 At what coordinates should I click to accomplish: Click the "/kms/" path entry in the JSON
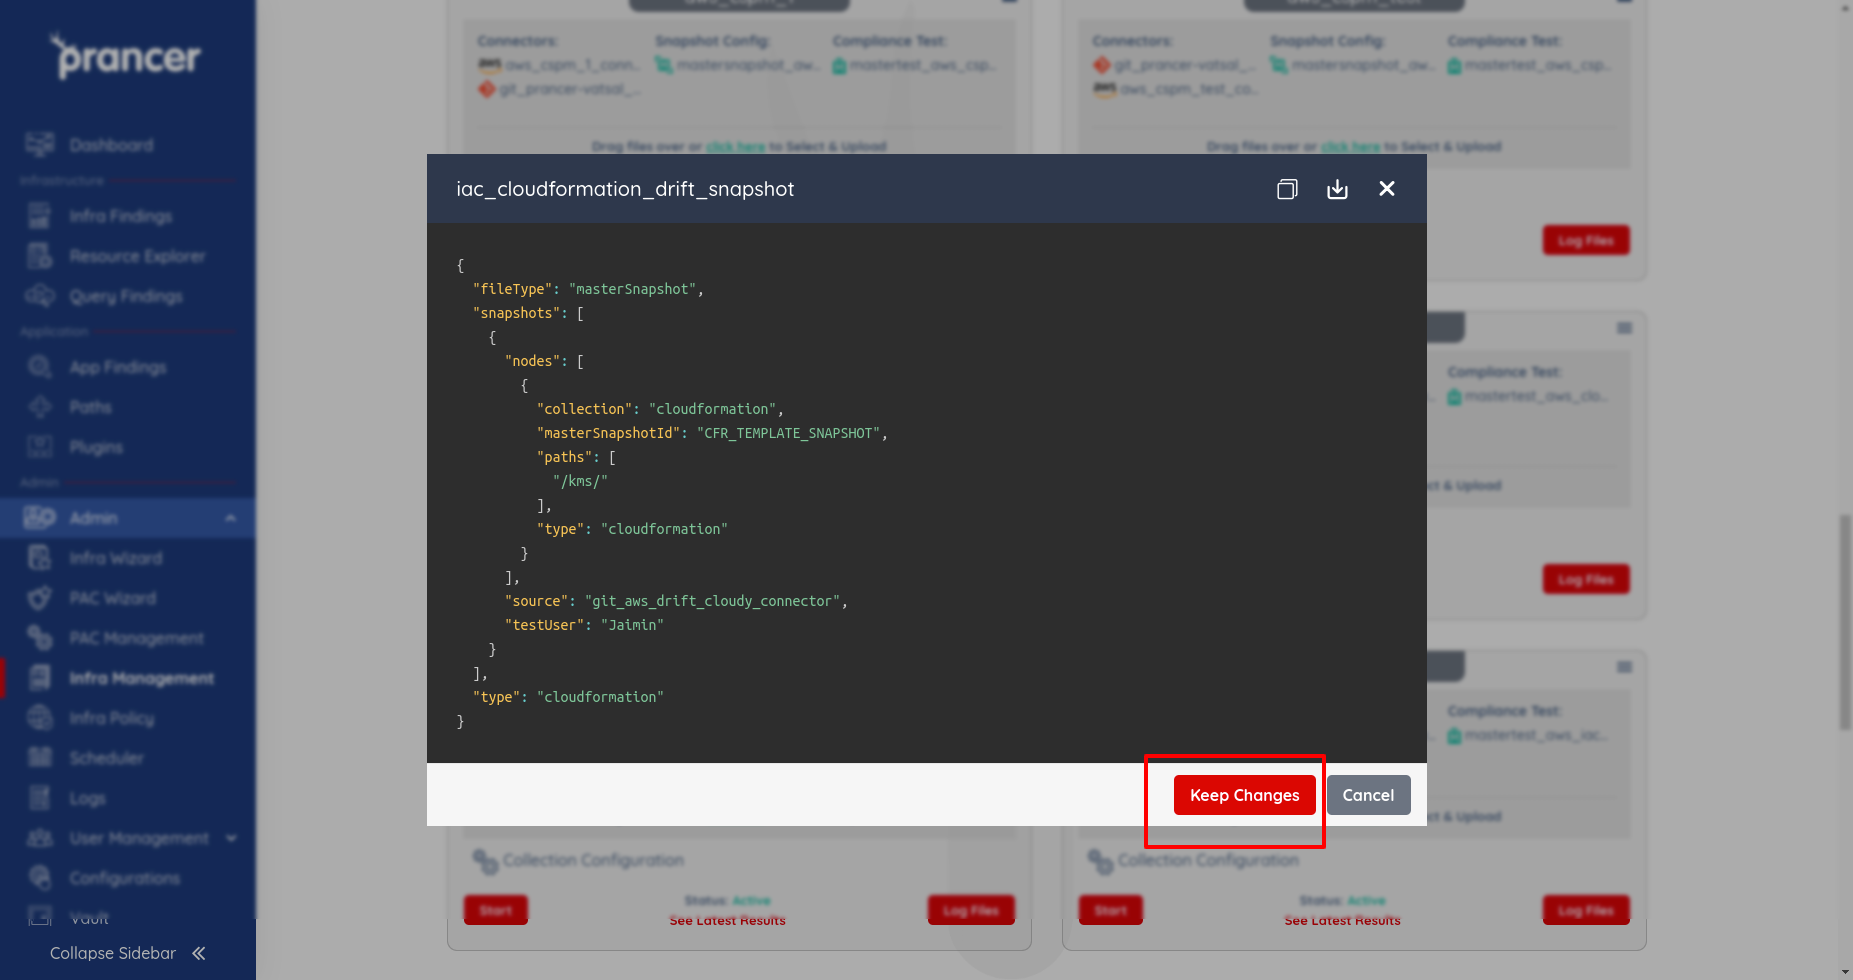(580, 481)
